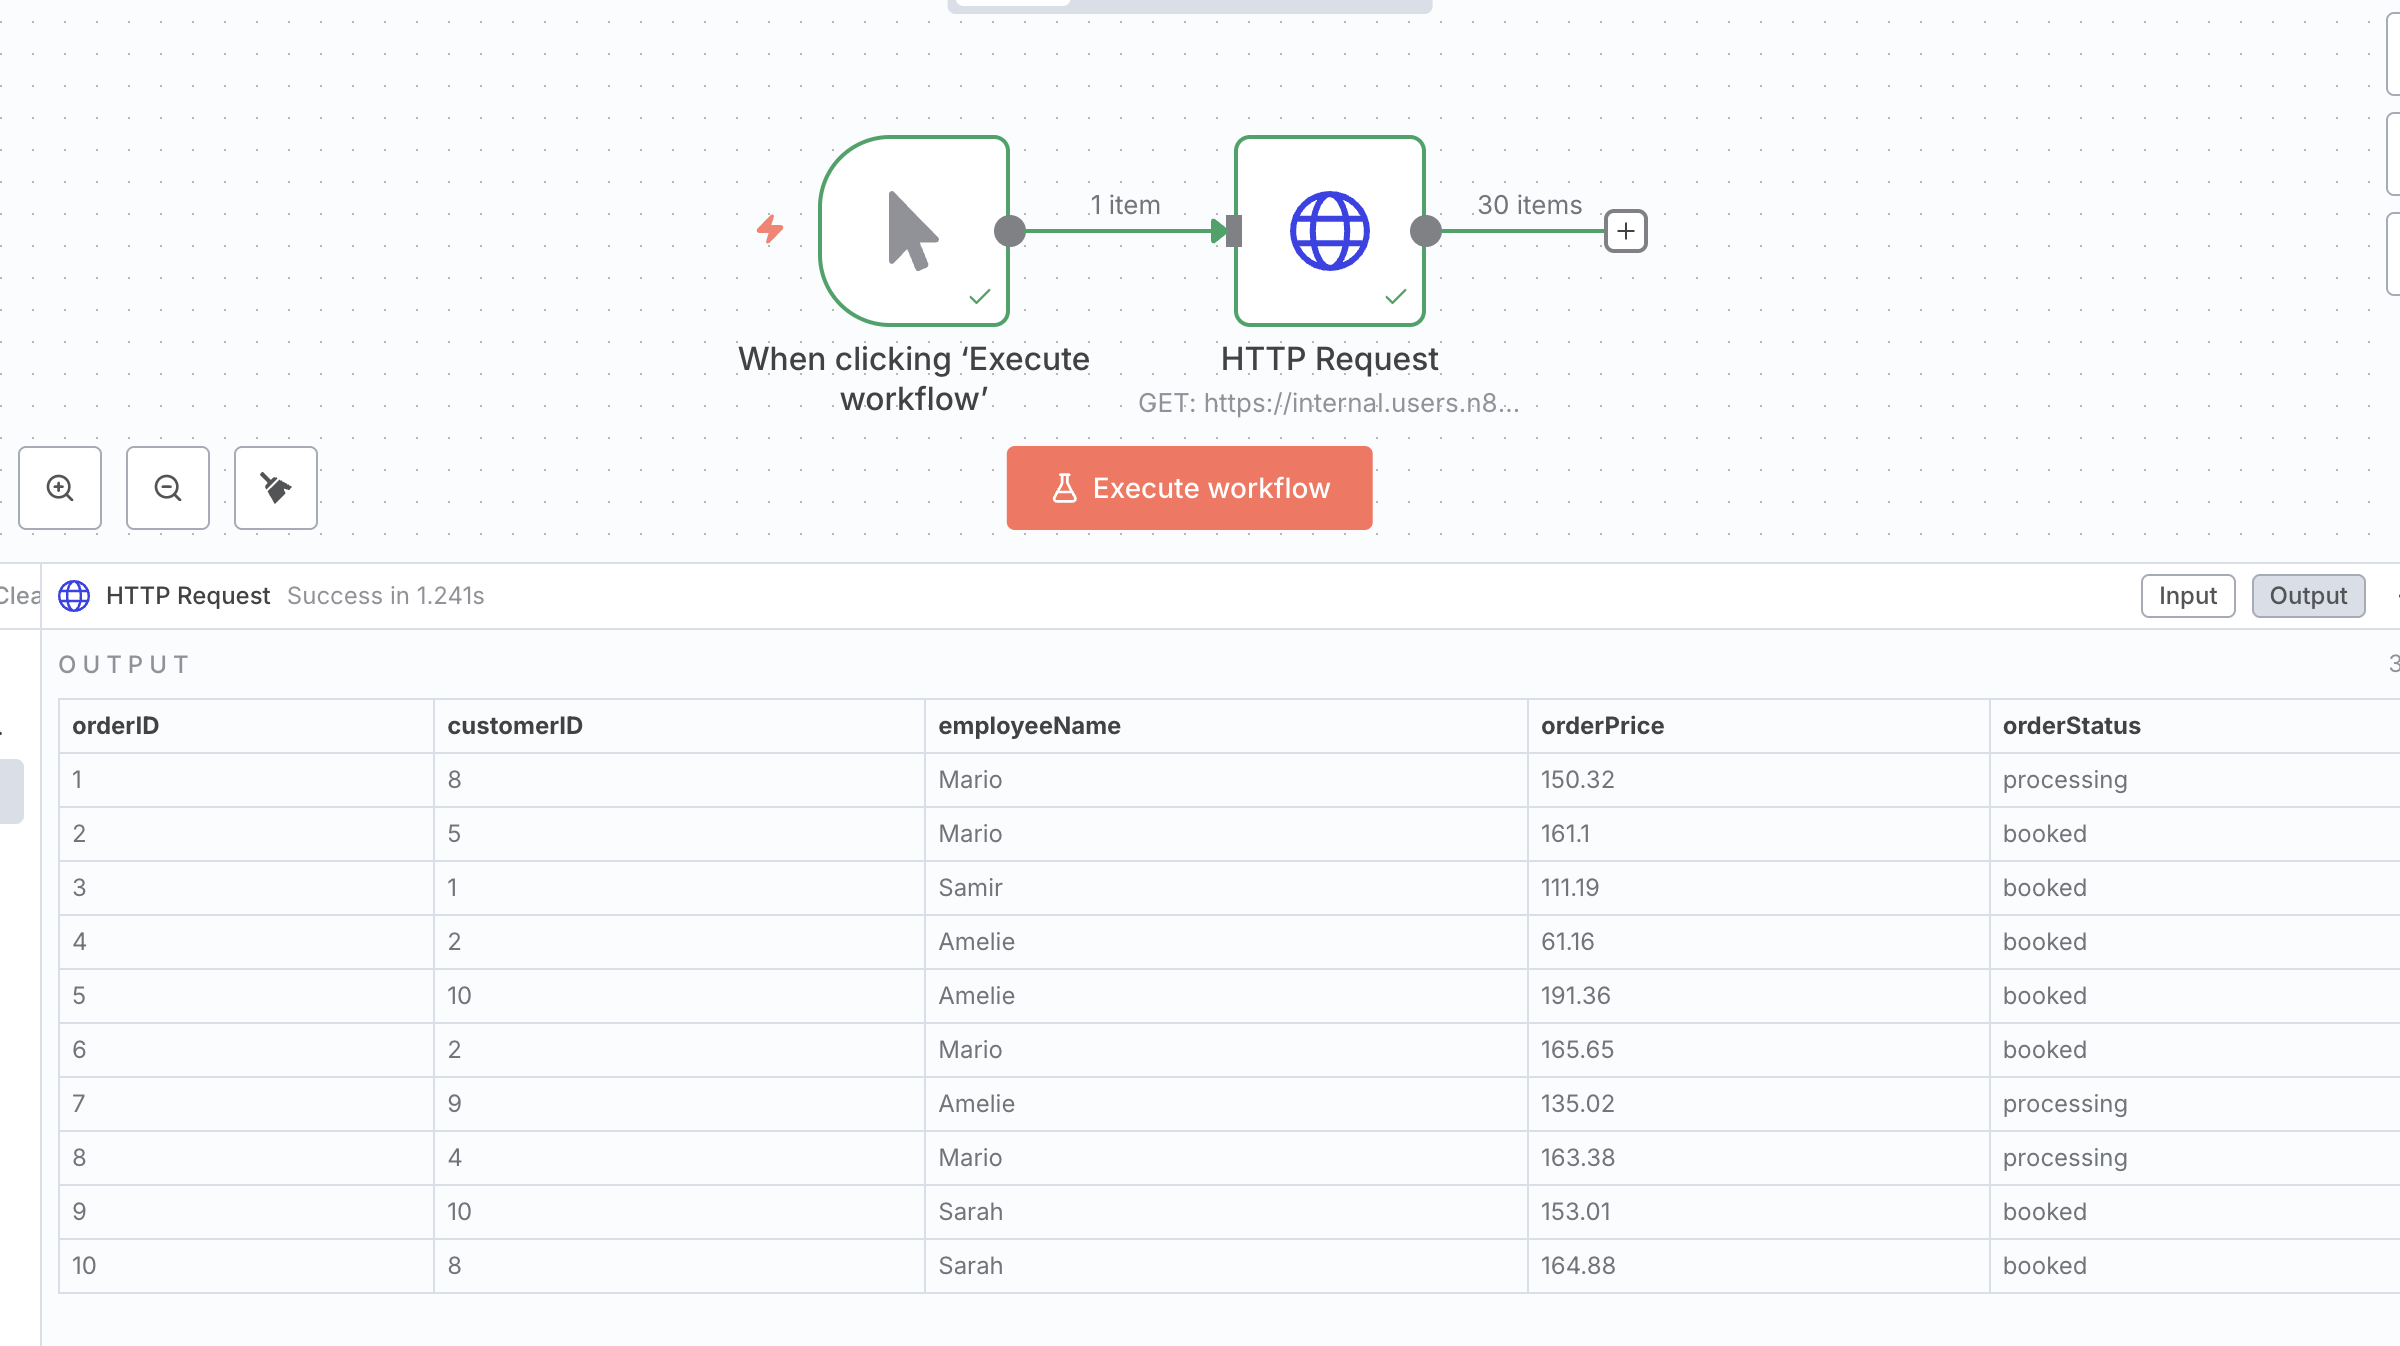2400x1346 pixels.
Task: Select the HTTP Request globe node
Action: tap(1330, 231)
